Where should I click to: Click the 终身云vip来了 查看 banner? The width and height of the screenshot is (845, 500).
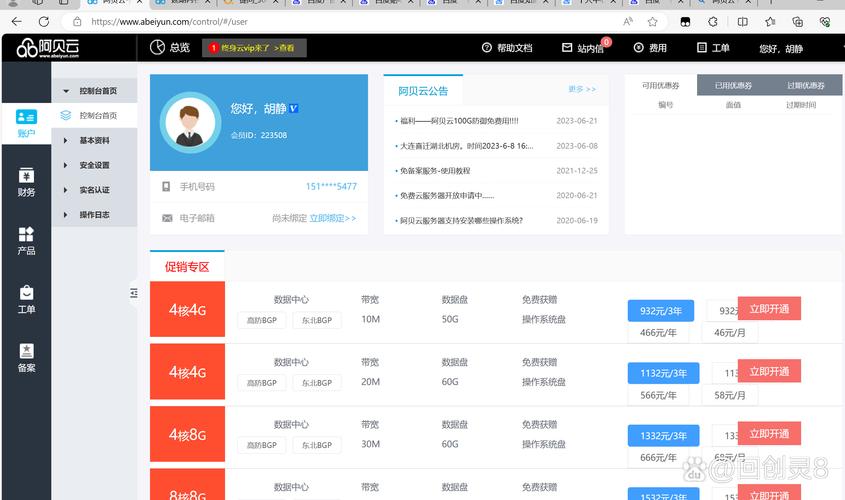point(254,47)
